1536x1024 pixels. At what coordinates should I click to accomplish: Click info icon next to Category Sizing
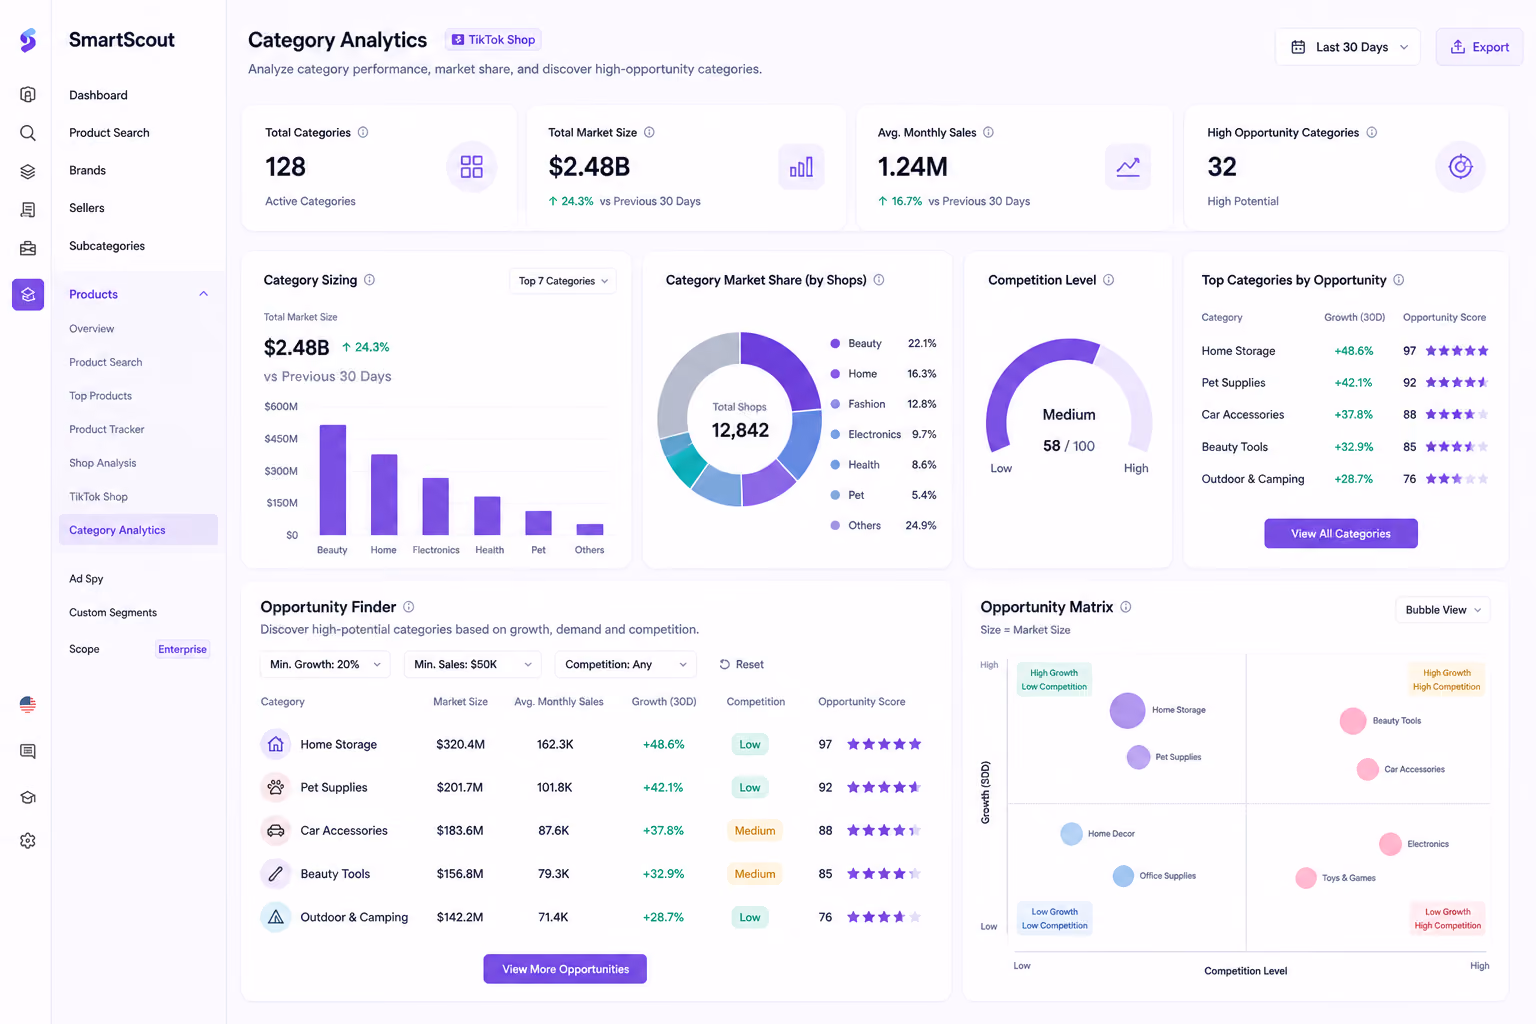[x=369, y=280]
